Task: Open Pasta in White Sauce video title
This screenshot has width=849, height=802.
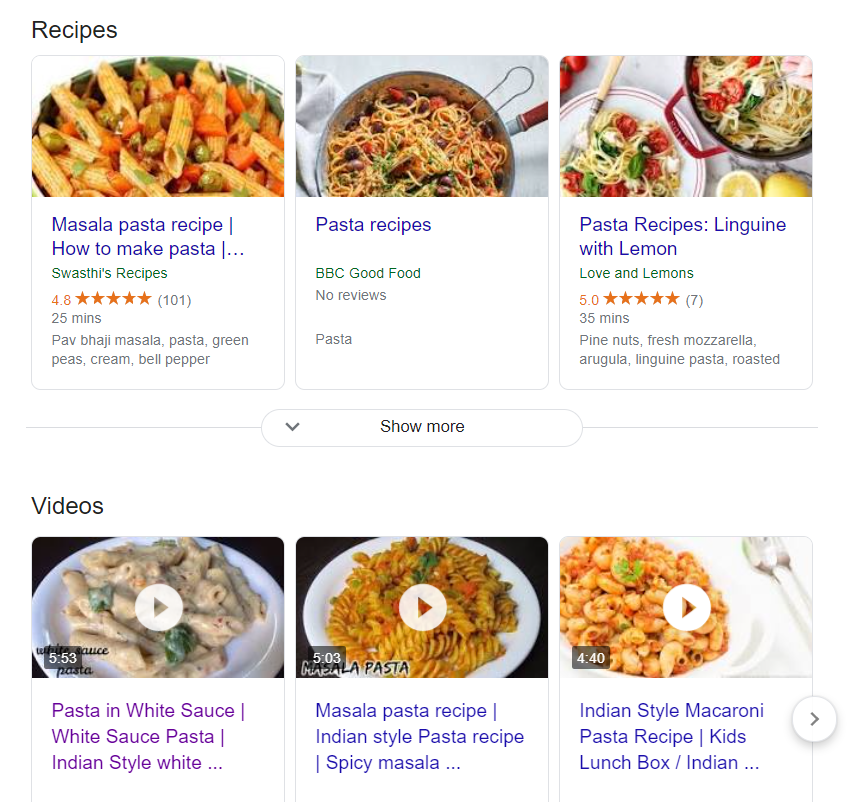Action: coord(148,736)
